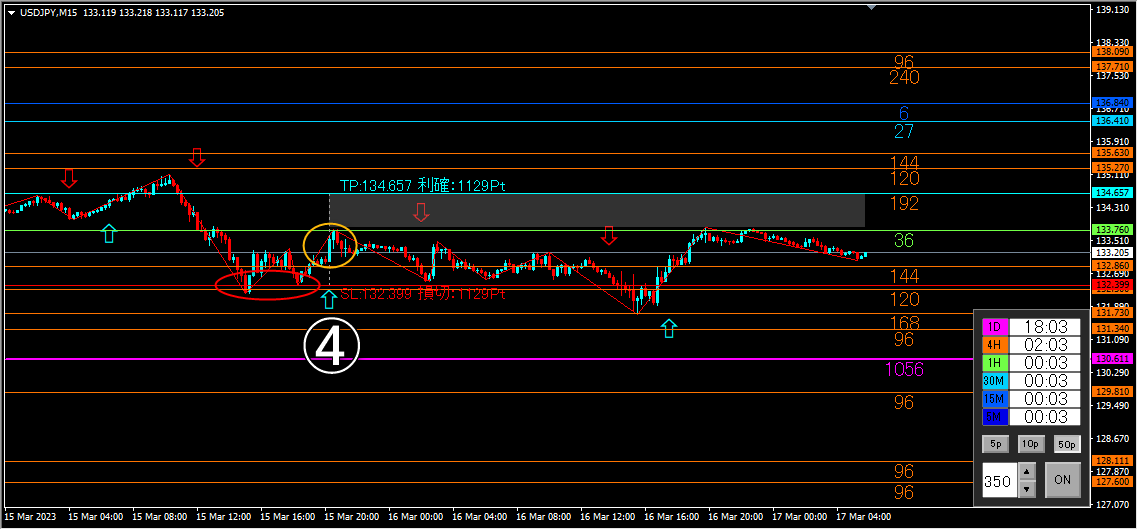
Task: Click the orange level label 192
Action: coord(904,204)
